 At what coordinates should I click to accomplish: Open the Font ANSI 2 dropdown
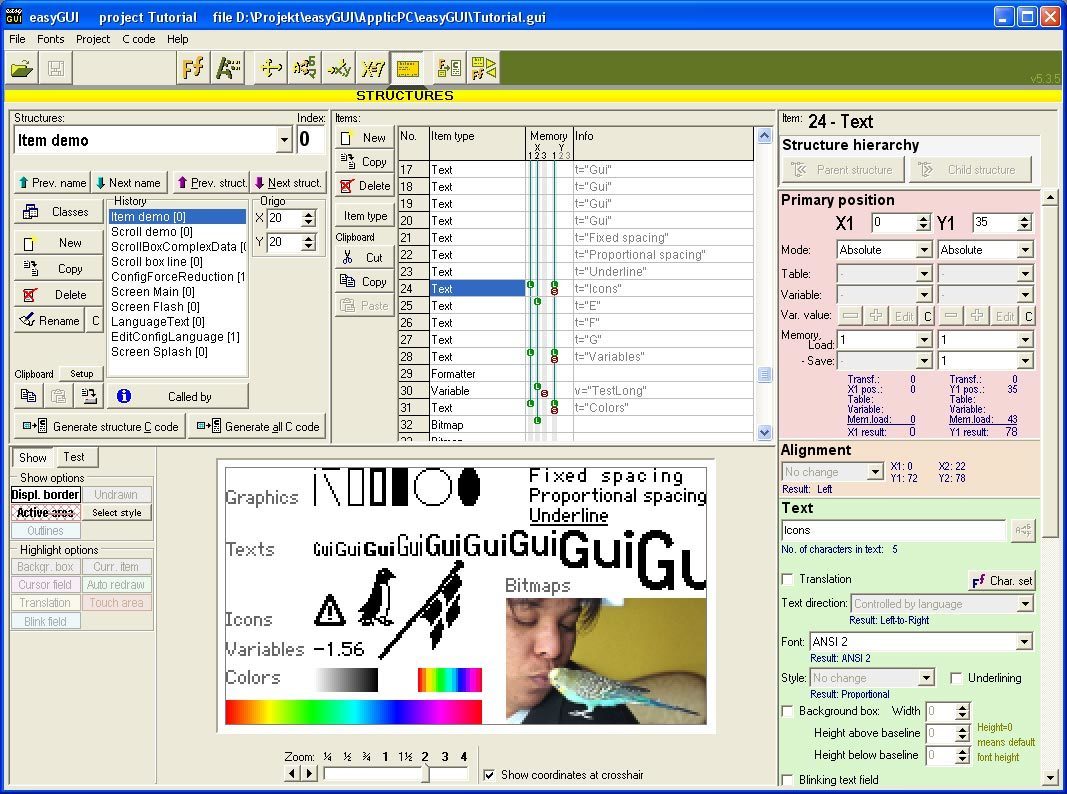point(1025,642)
